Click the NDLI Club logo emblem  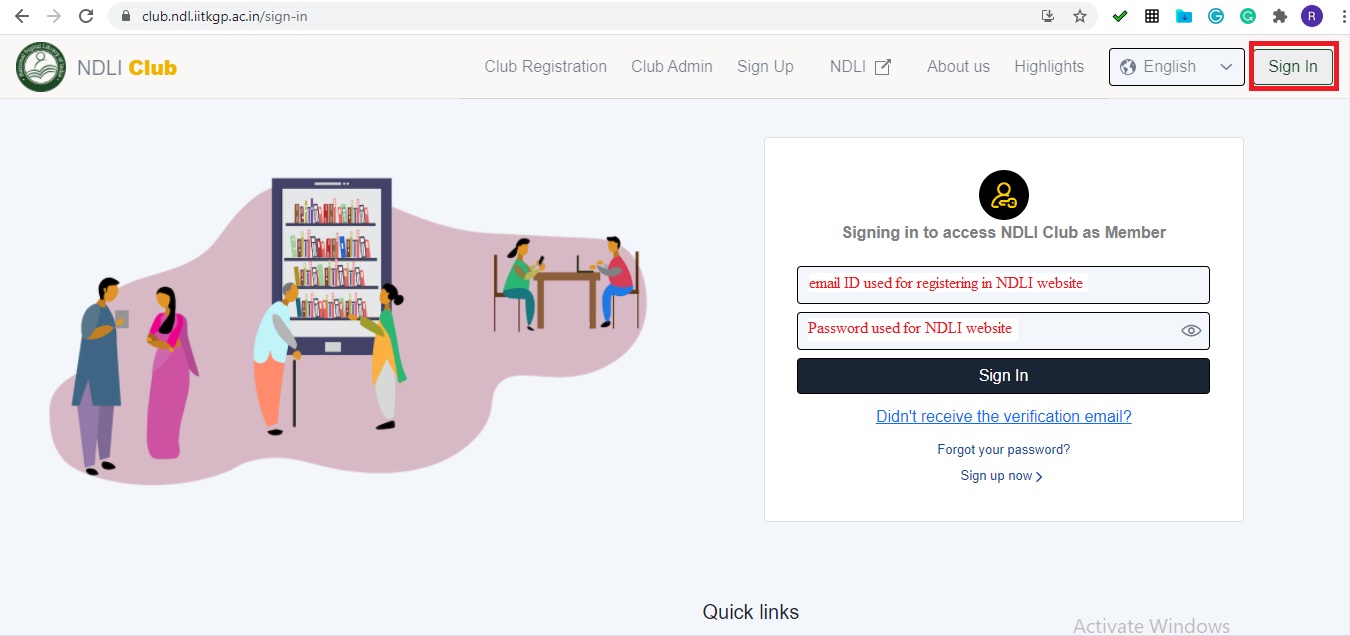click(41, 67)
